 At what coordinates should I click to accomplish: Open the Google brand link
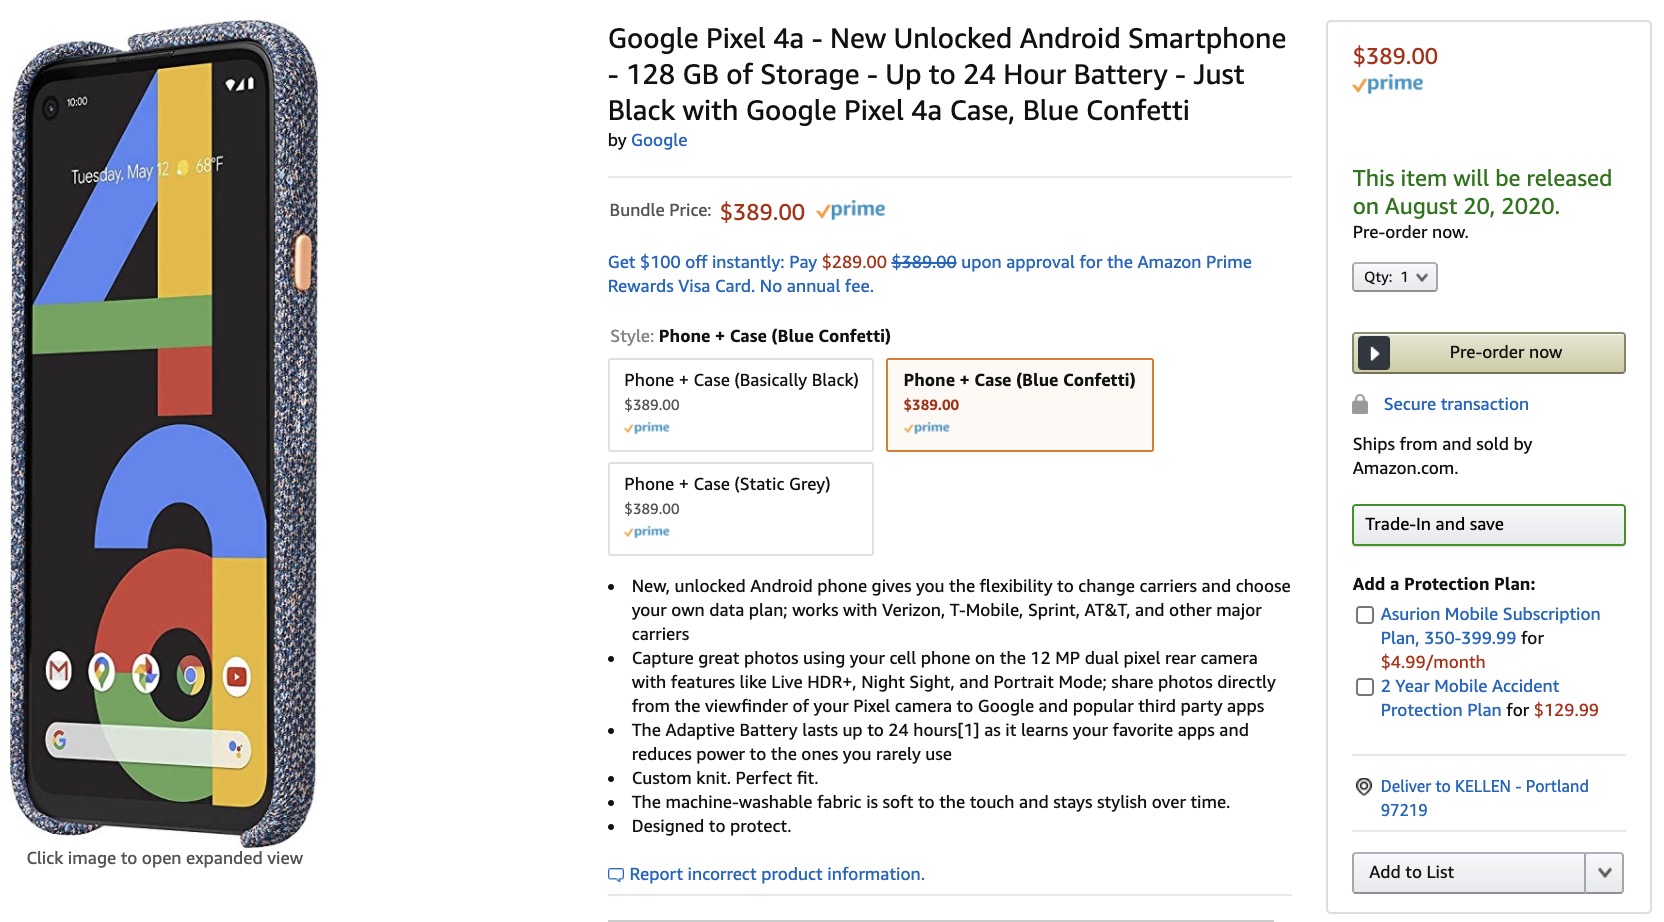click(659, 140)
